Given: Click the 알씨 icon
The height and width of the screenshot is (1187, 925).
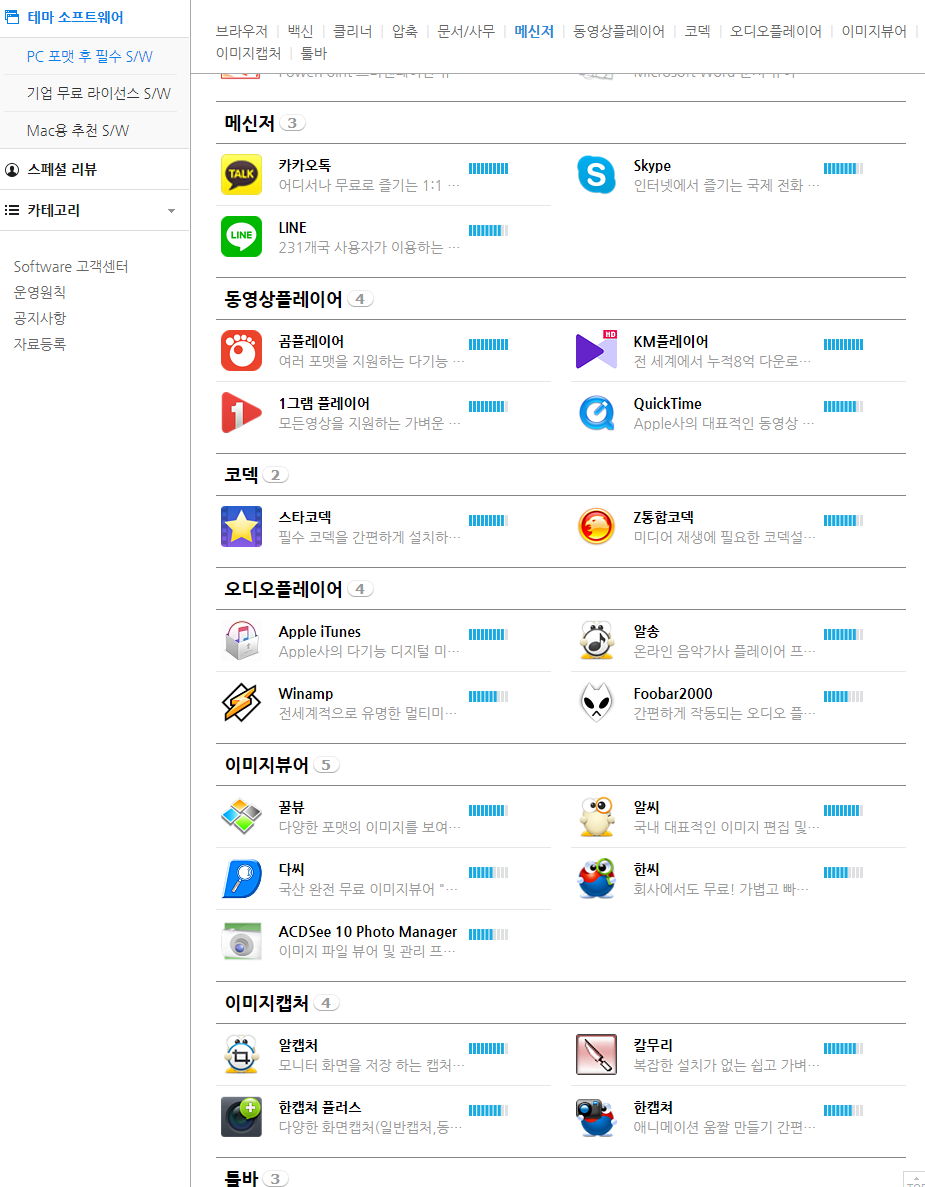Looking at the screenshot, I should click(x=596, y=816).
